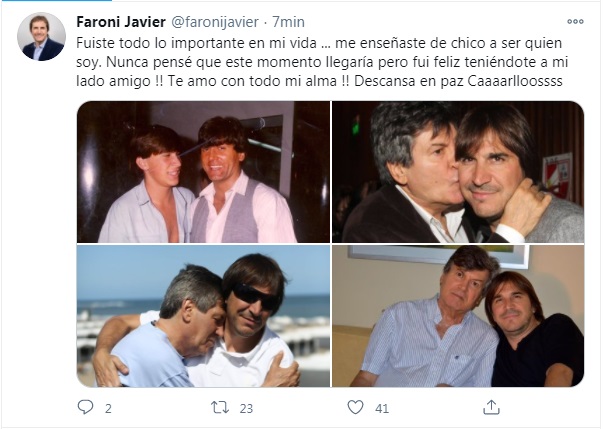Click the reply count 2
604x429 pixels.
point(108,408)
